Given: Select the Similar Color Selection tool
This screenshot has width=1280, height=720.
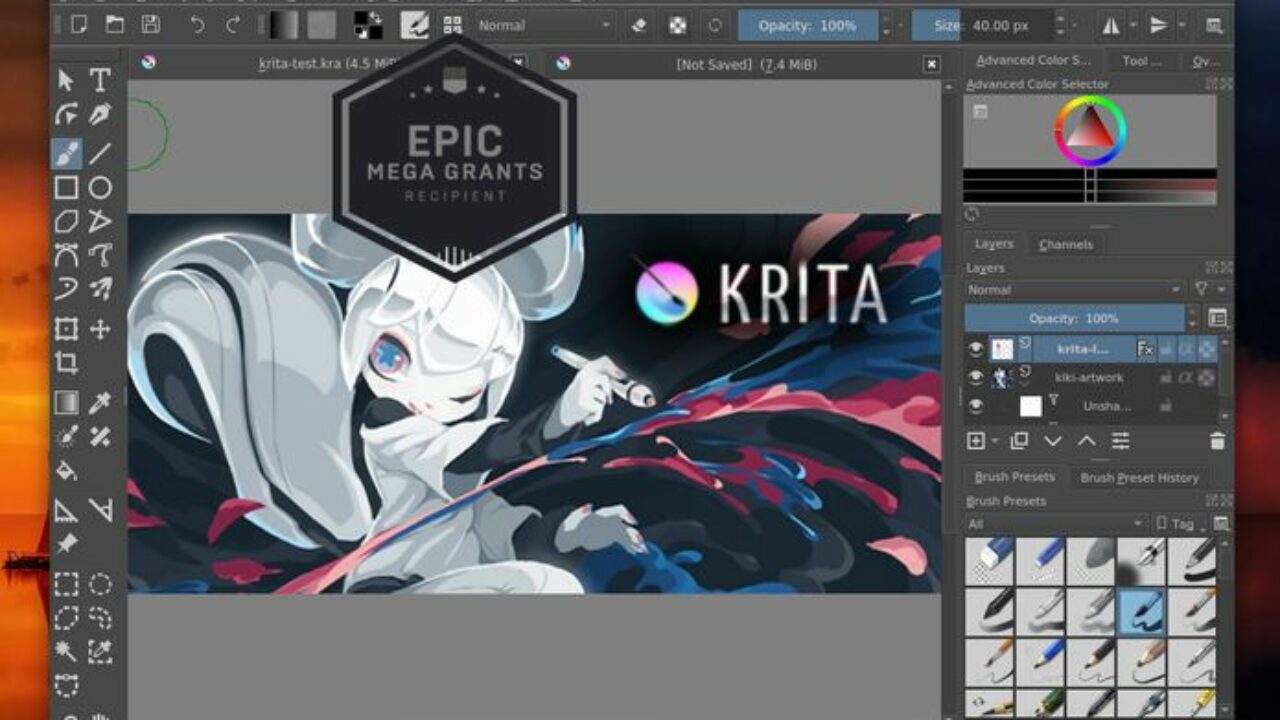Looking at the screenshot, I should pos(100,652).
